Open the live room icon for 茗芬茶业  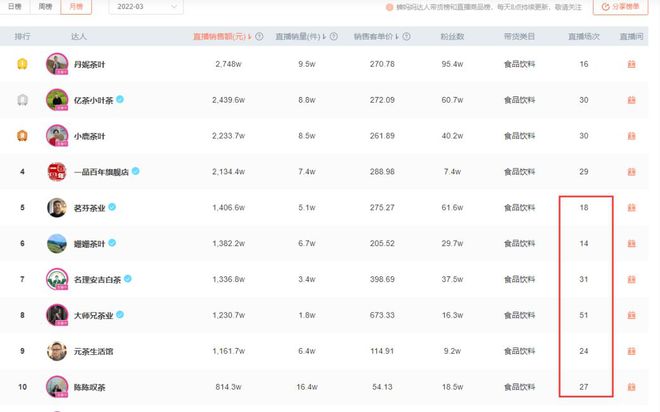click(x=631, y=207)
